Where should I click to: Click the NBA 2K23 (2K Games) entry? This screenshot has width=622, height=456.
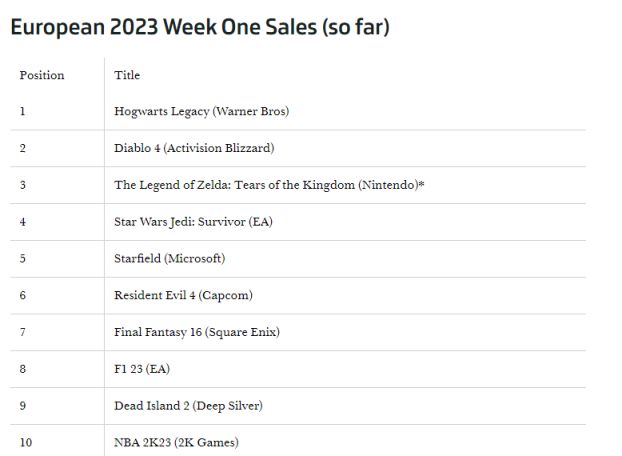tap(176, 442)
